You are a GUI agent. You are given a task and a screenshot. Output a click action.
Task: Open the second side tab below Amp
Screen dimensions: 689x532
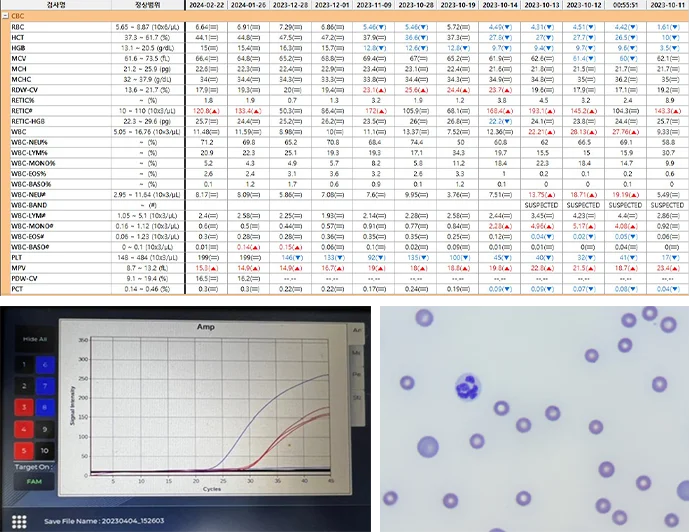coord(355,352)
